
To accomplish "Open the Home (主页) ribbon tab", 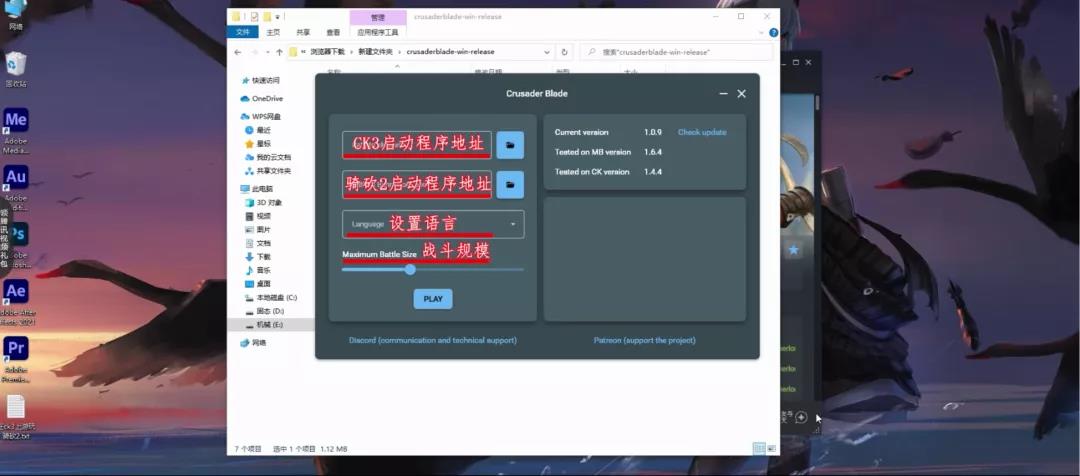I will (x=273, y=32).
